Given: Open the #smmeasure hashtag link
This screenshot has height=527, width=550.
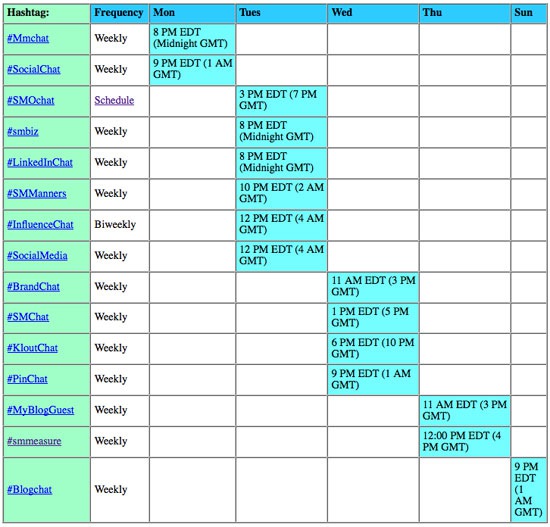Looking at the screenshot, I should [34, 441].
